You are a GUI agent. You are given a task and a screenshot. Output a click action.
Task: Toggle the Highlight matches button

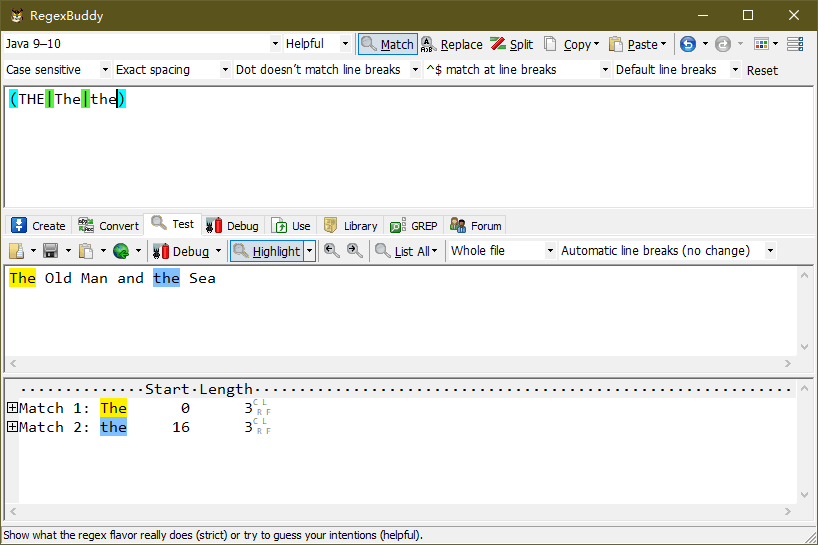(266, 251)
